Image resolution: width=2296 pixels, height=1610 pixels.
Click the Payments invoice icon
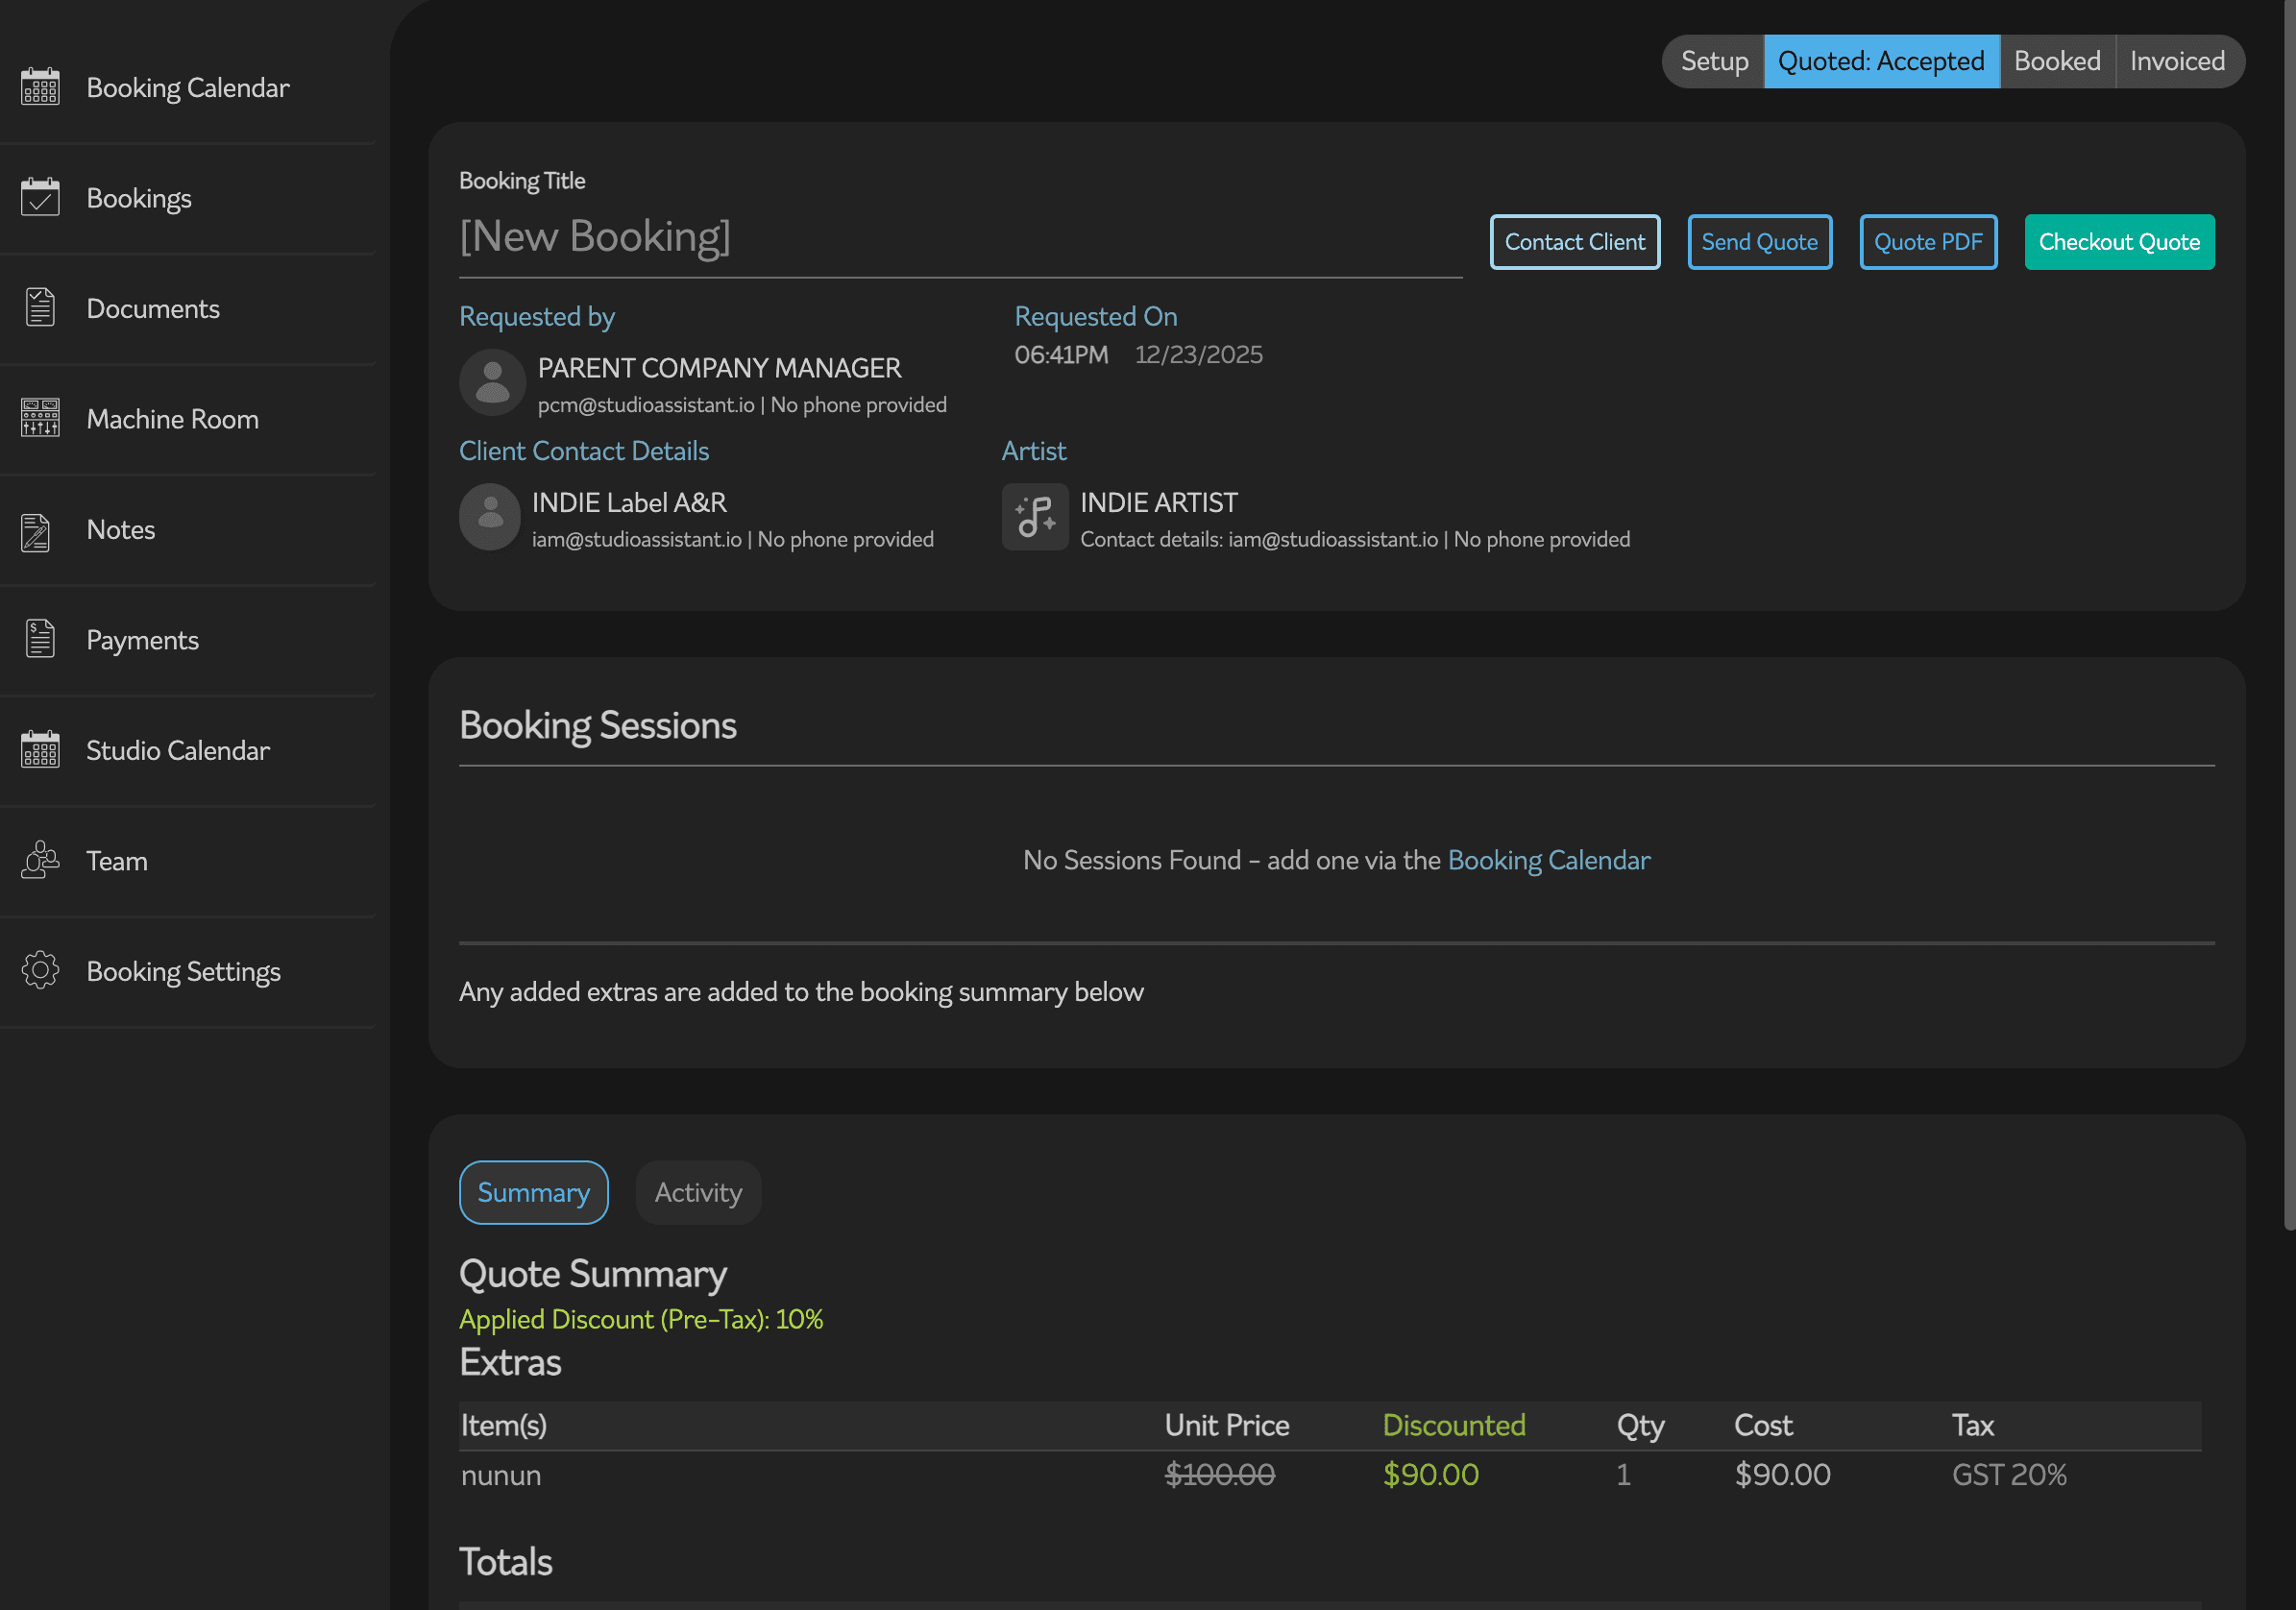click(40, 639)
